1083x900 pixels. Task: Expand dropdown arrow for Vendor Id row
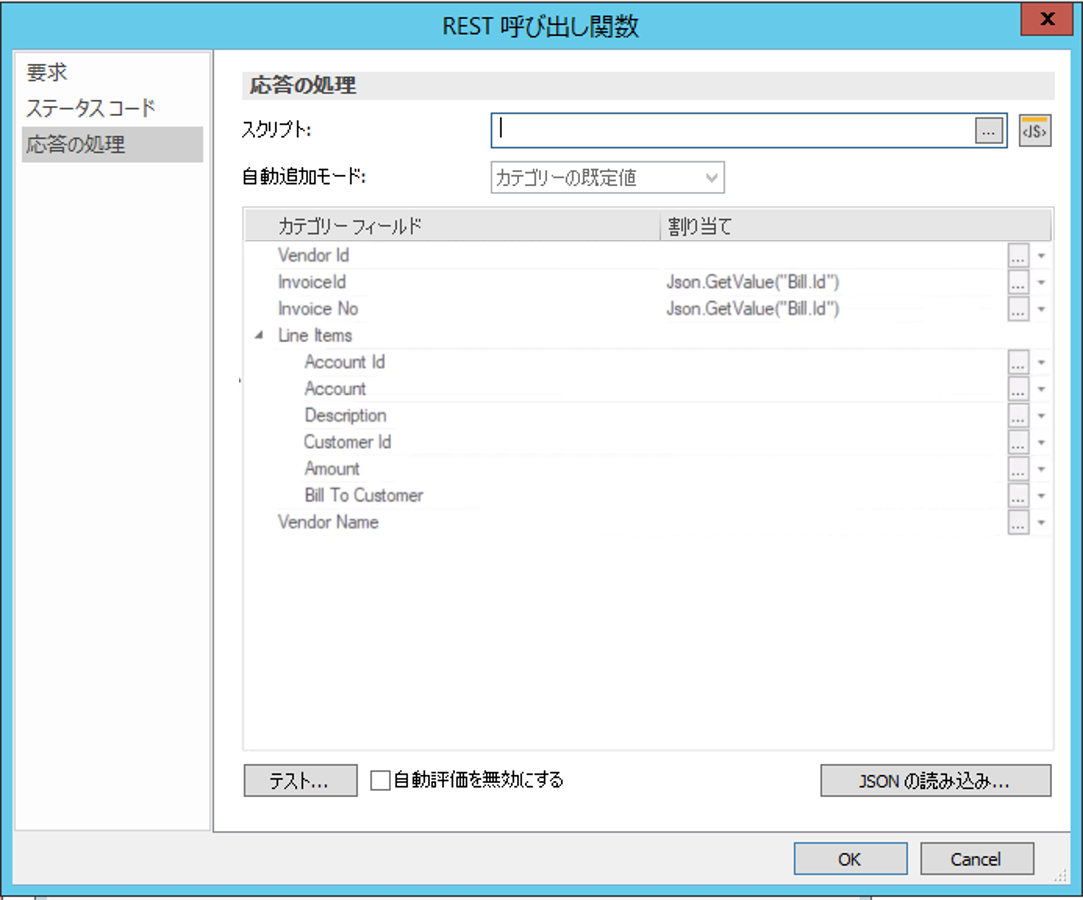[x=1041, y=256]
